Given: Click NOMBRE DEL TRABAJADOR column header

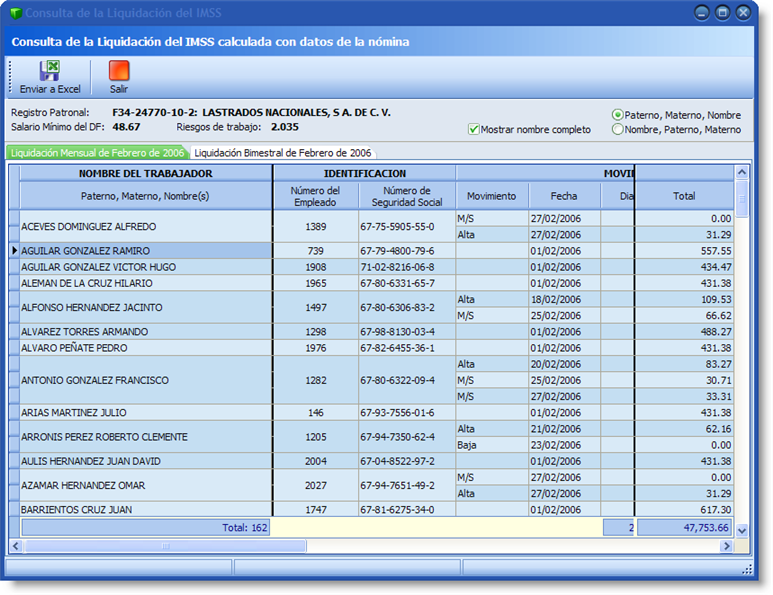Looking at the screenshot, I should click(x=145, y=174).
